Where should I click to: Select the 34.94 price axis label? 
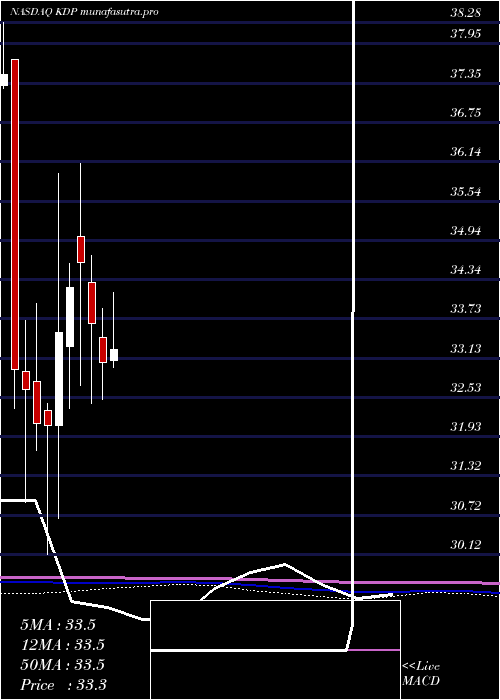(x=466, y=231)
